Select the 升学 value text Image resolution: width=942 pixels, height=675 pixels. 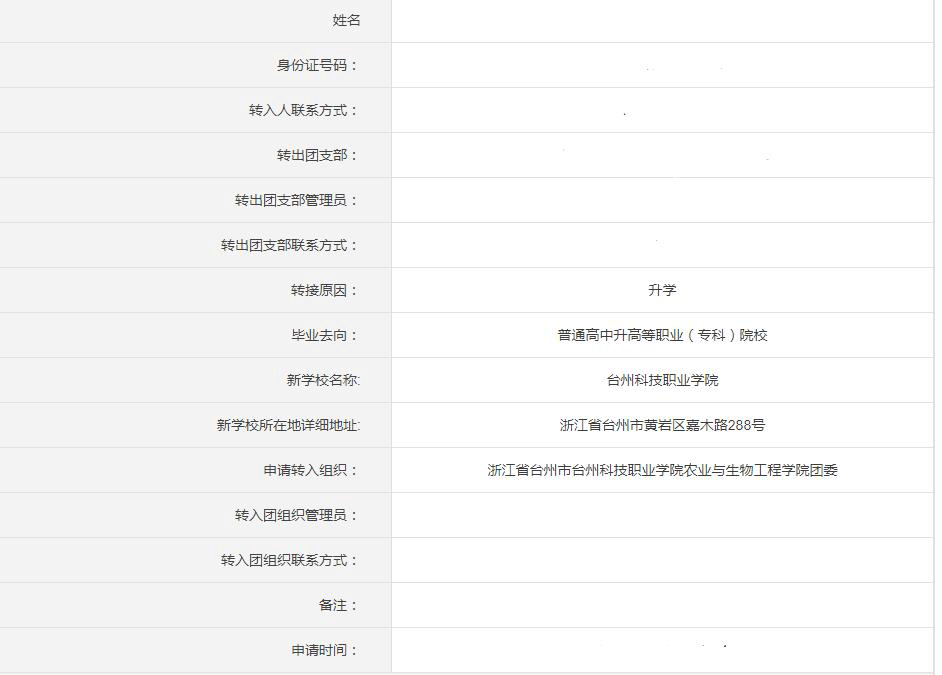coord(662,290)
